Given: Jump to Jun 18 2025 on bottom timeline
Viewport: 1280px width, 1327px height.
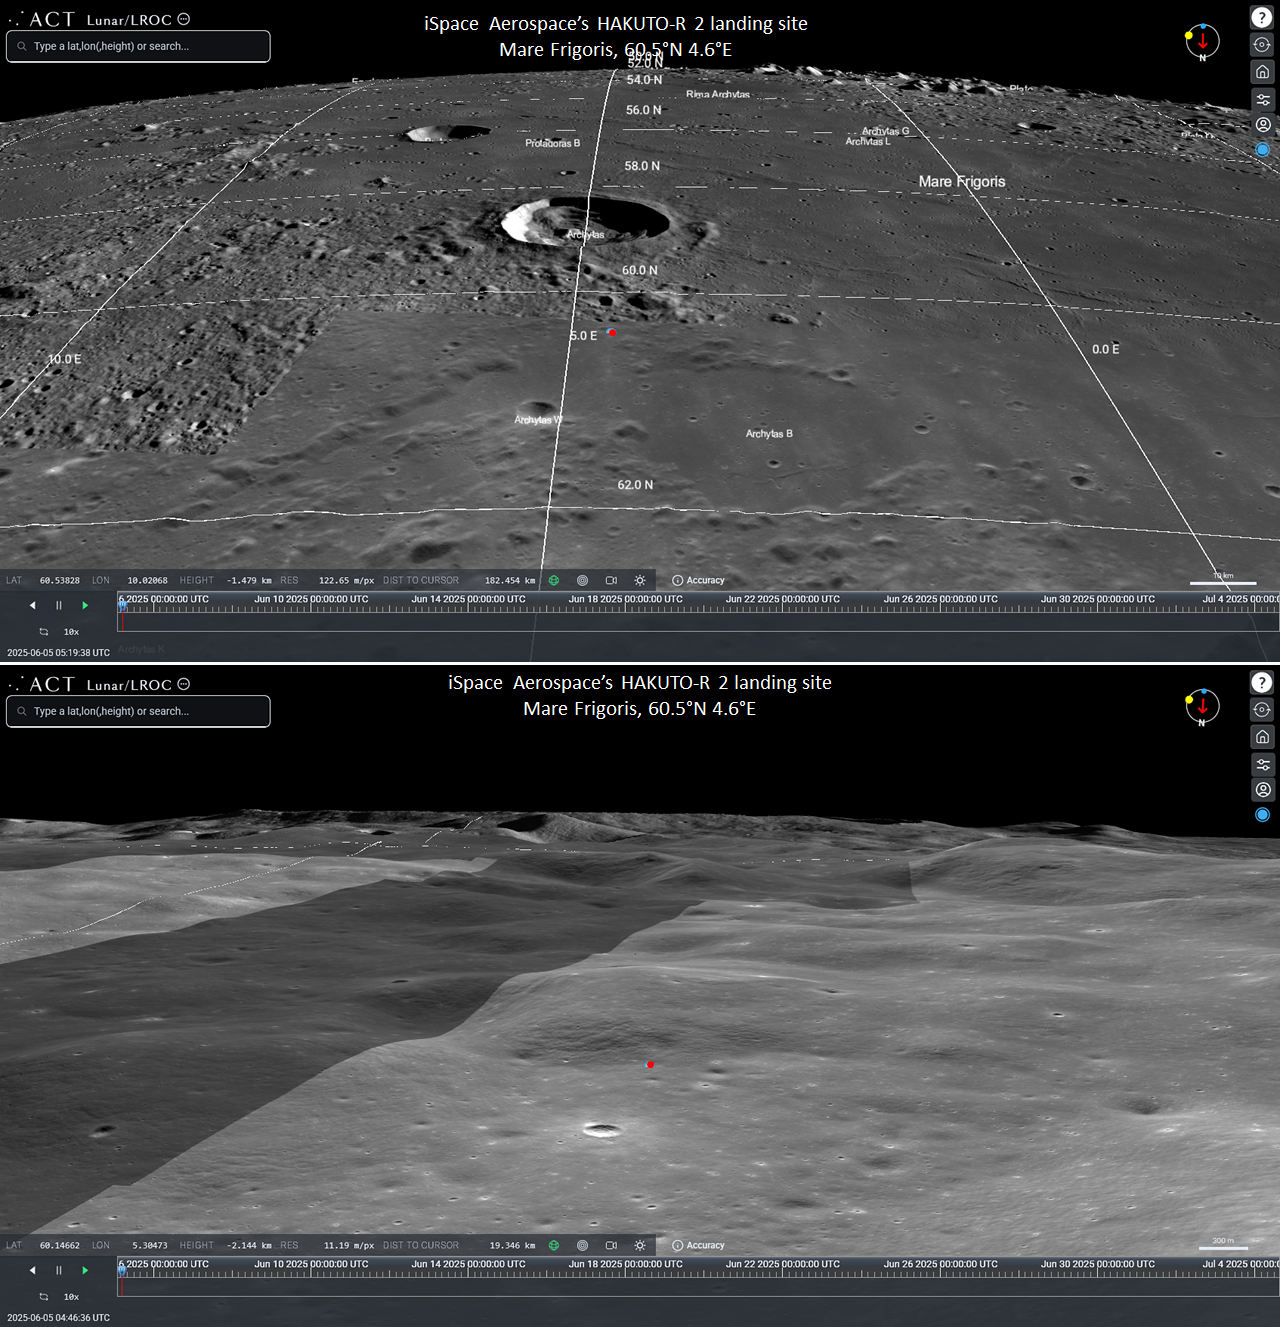Looking at the screenshot, I should coord(626,1265).
